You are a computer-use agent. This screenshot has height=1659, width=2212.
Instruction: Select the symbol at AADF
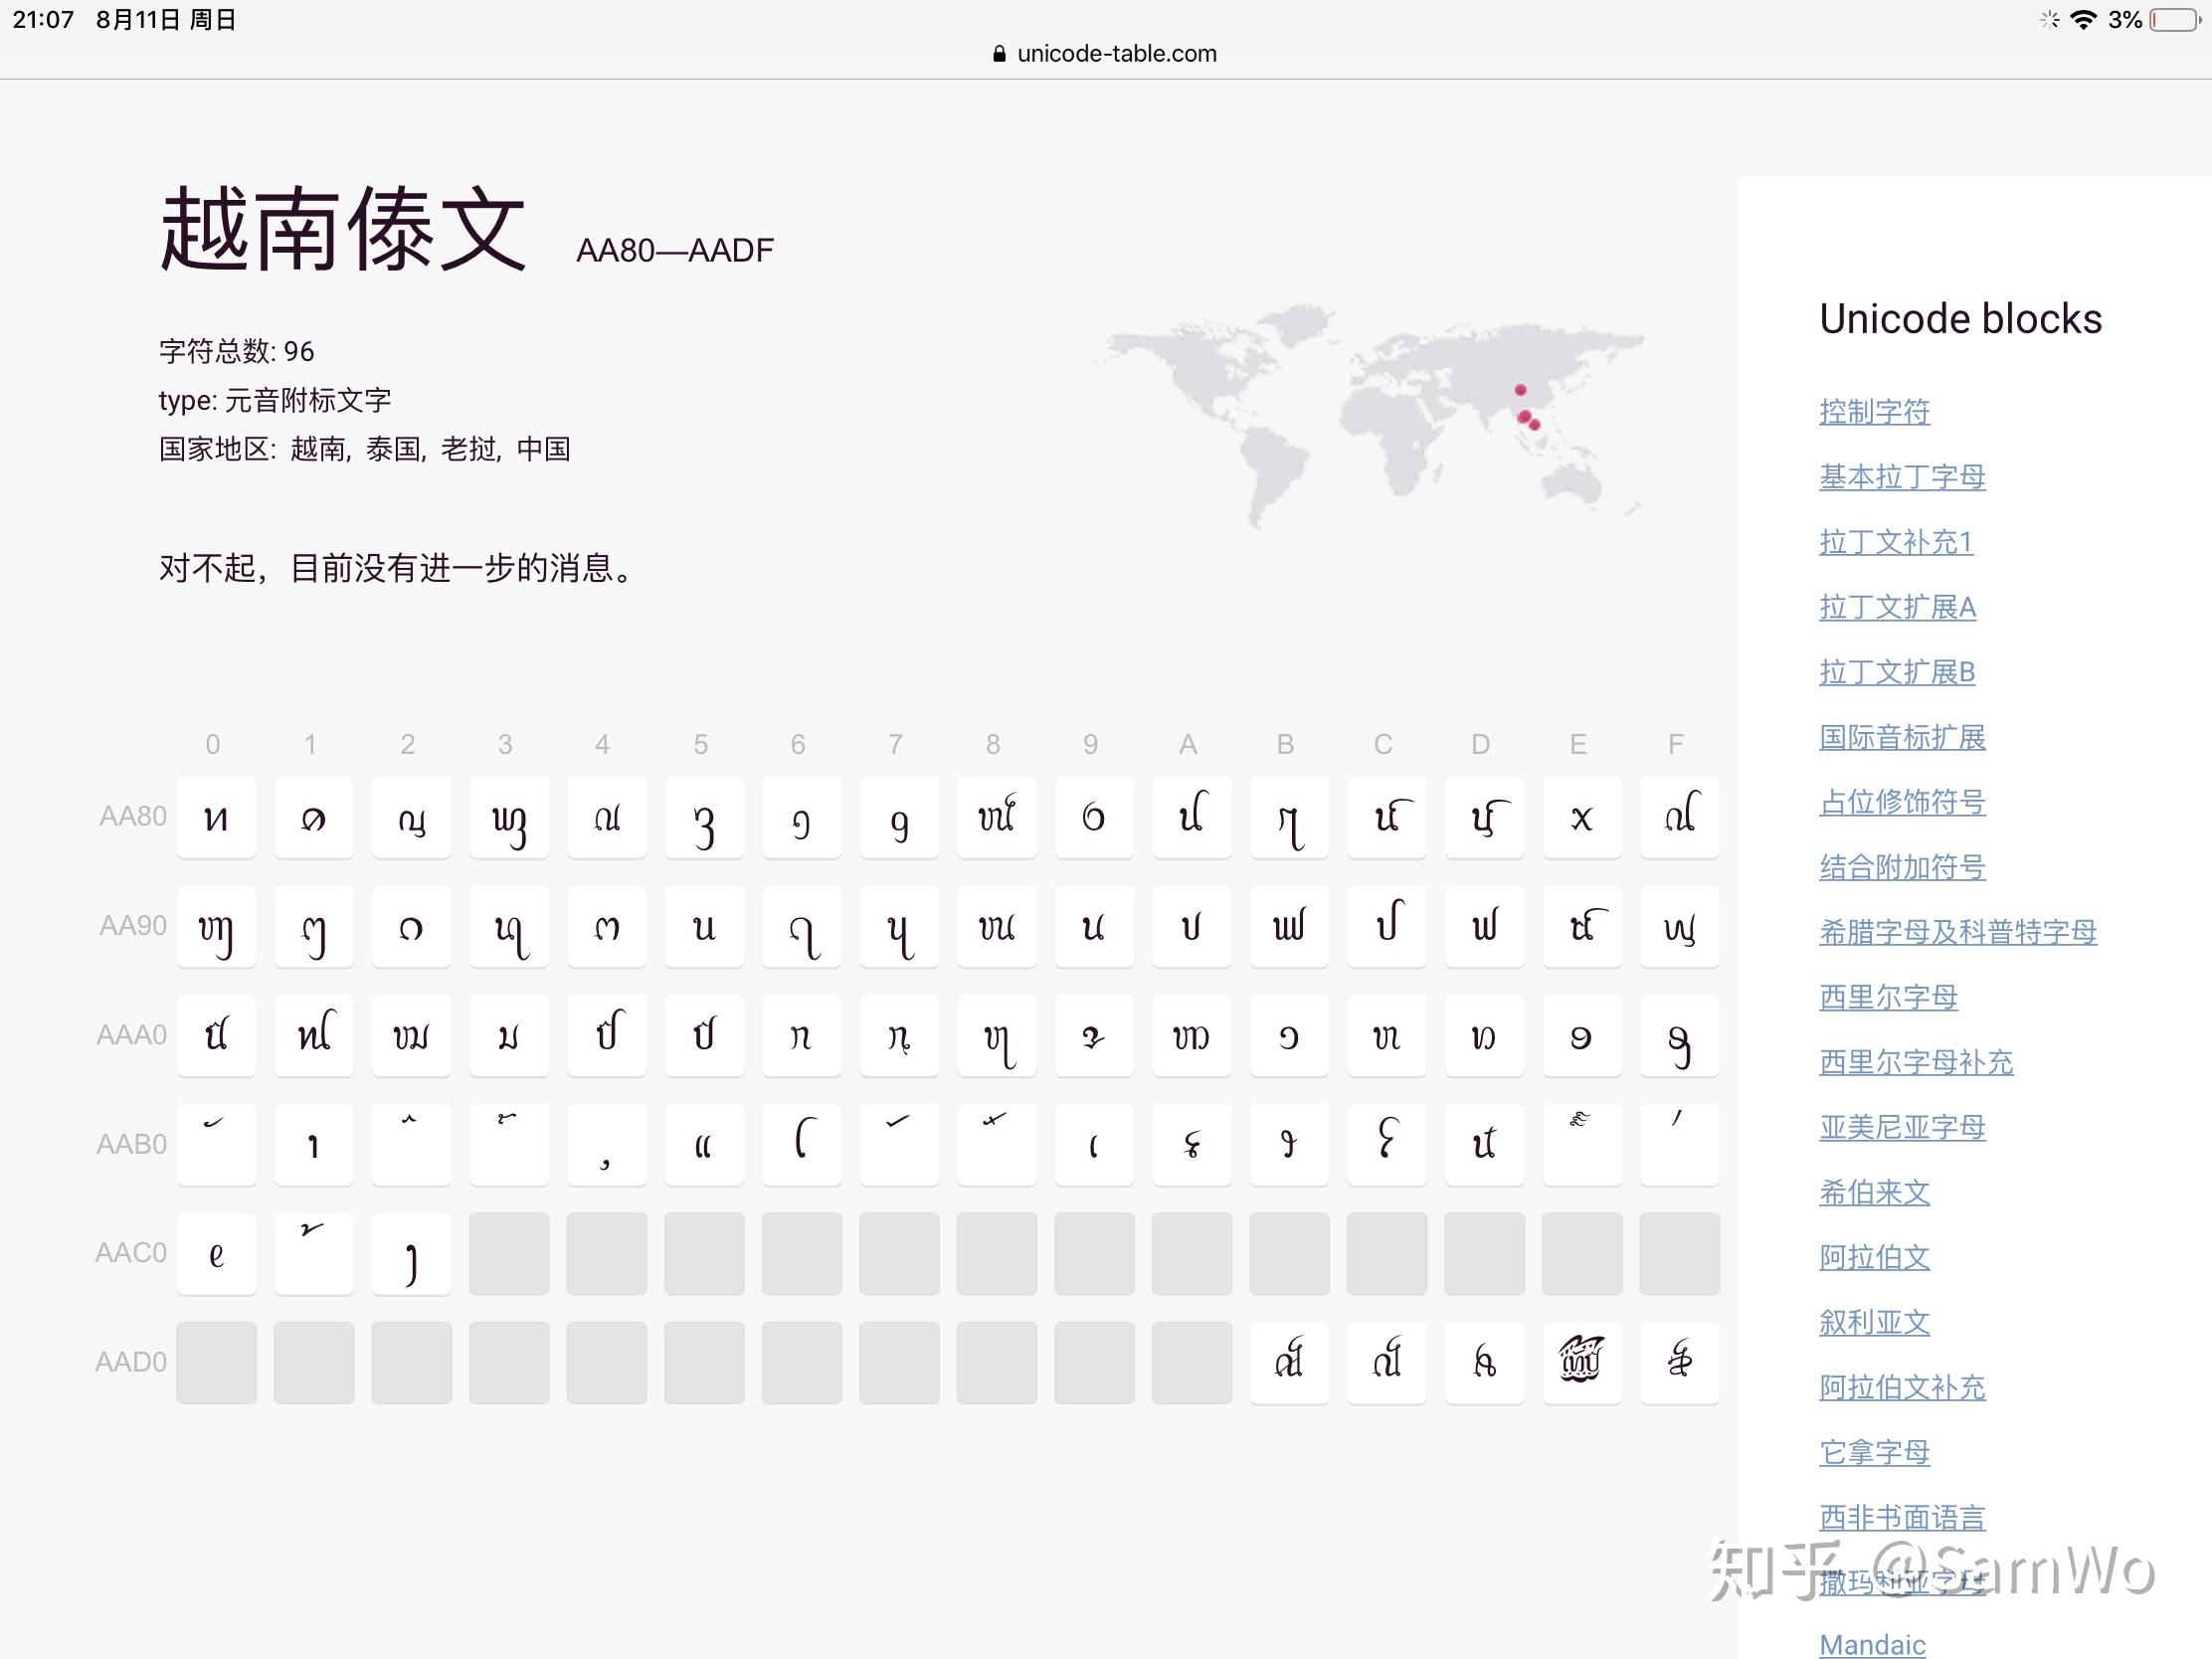[1679, 1362]
